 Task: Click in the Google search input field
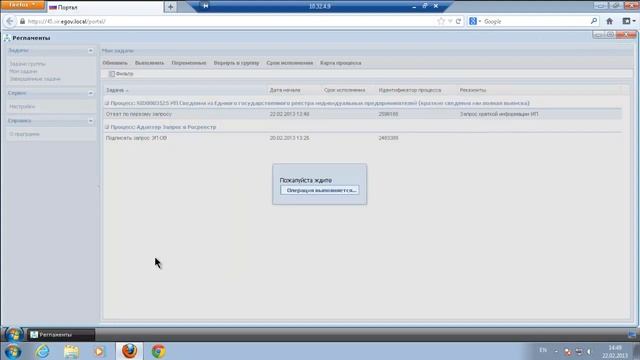[x=535, y=21]
